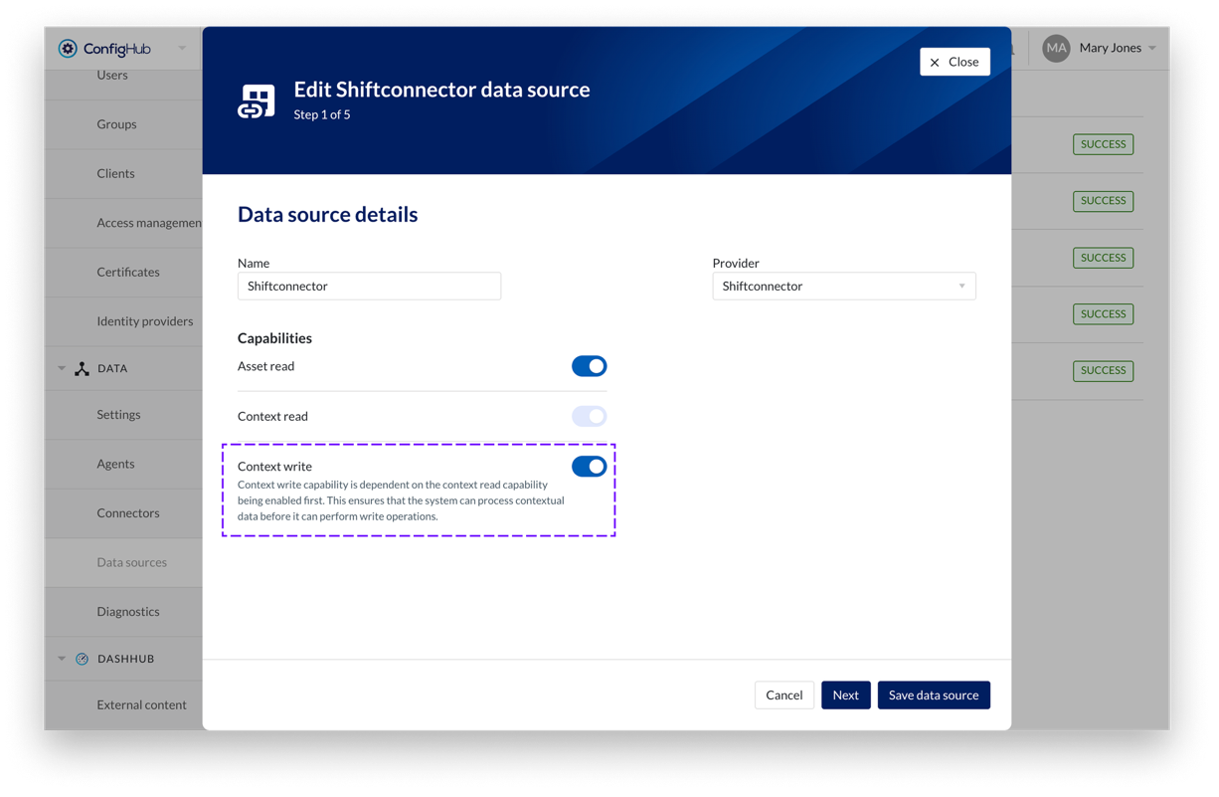The height and width of the screenshot is (797, 1219).
Task: Click the Name input field
Action: click(369, 286)
